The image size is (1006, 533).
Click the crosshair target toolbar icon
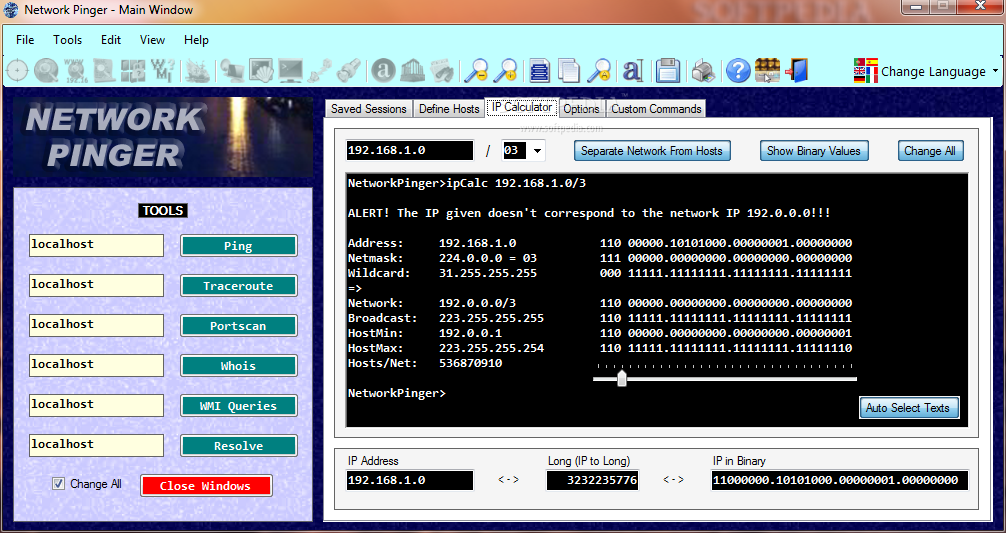[x=17, y=71]
